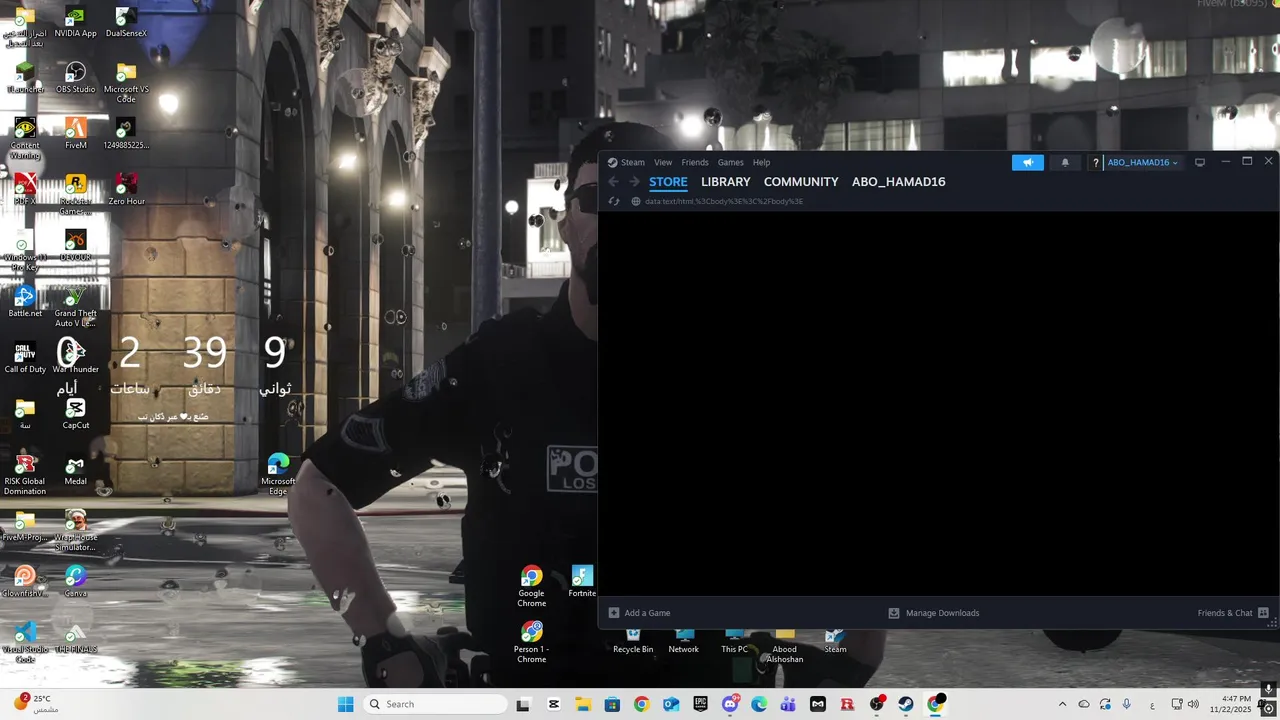Open the Games menu in Steam
The width and height of the screenshot is (1280, 720).
730,162
